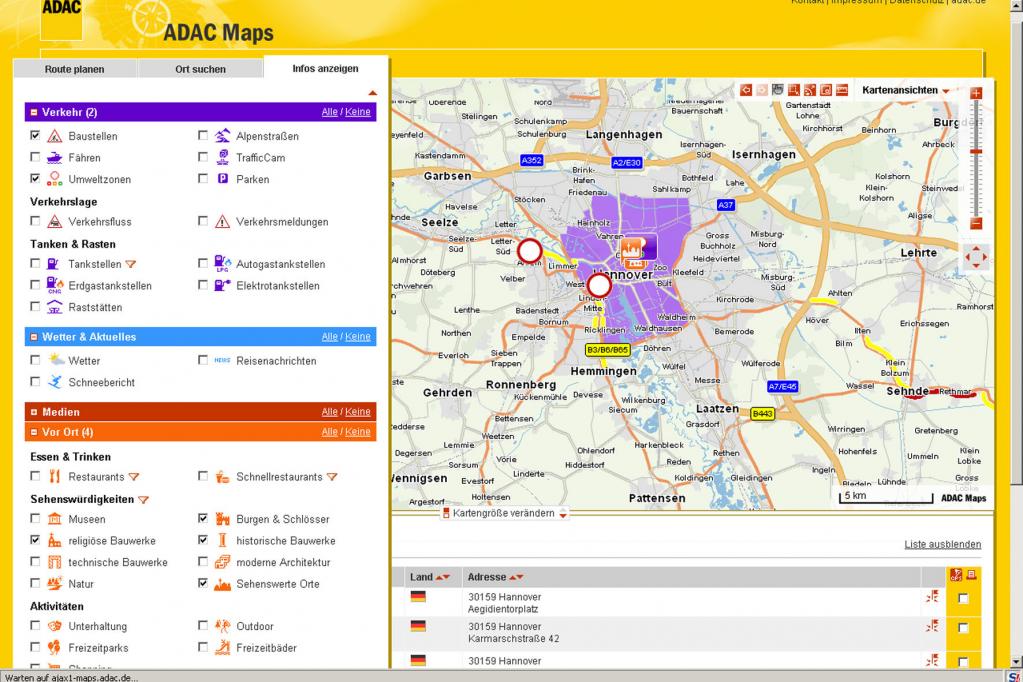1023x682 pixels.
Task: Click the print icon in results header
Action: [971, 574]
